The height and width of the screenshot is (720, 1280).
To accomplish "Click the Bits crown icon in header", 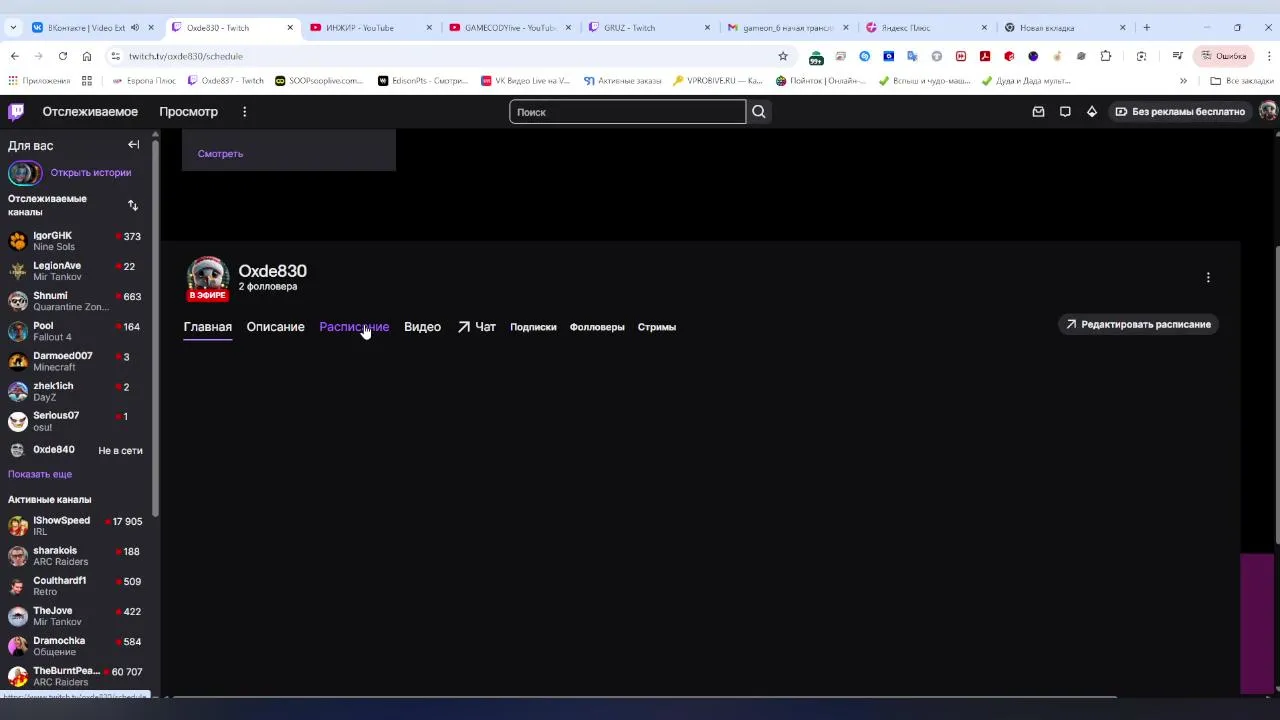I will tap(1092, 112).
